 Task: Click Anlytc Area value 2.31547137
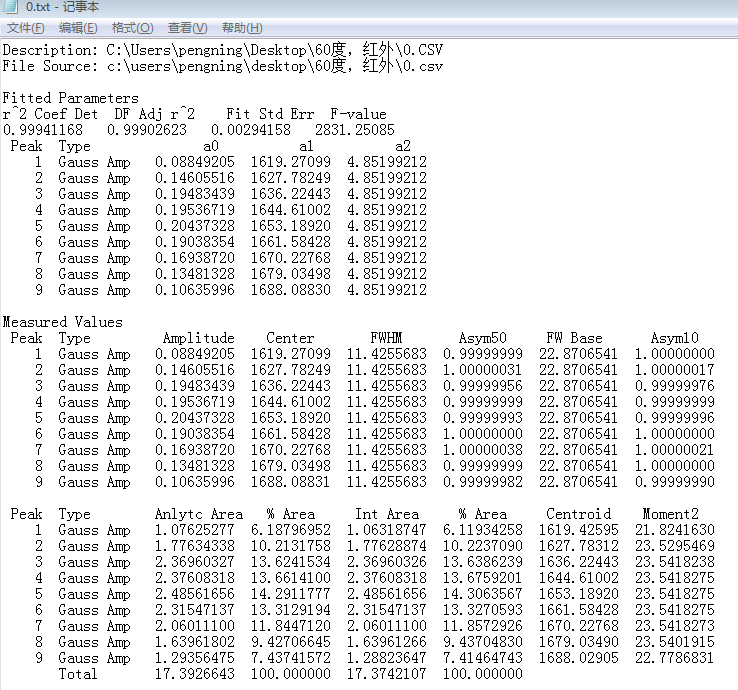(x=195, y=610)
